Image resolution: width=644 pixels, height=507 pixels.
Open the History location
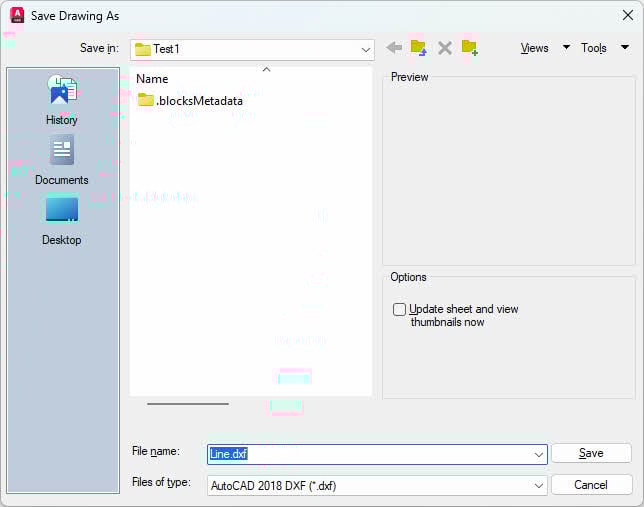click(62, 100)
